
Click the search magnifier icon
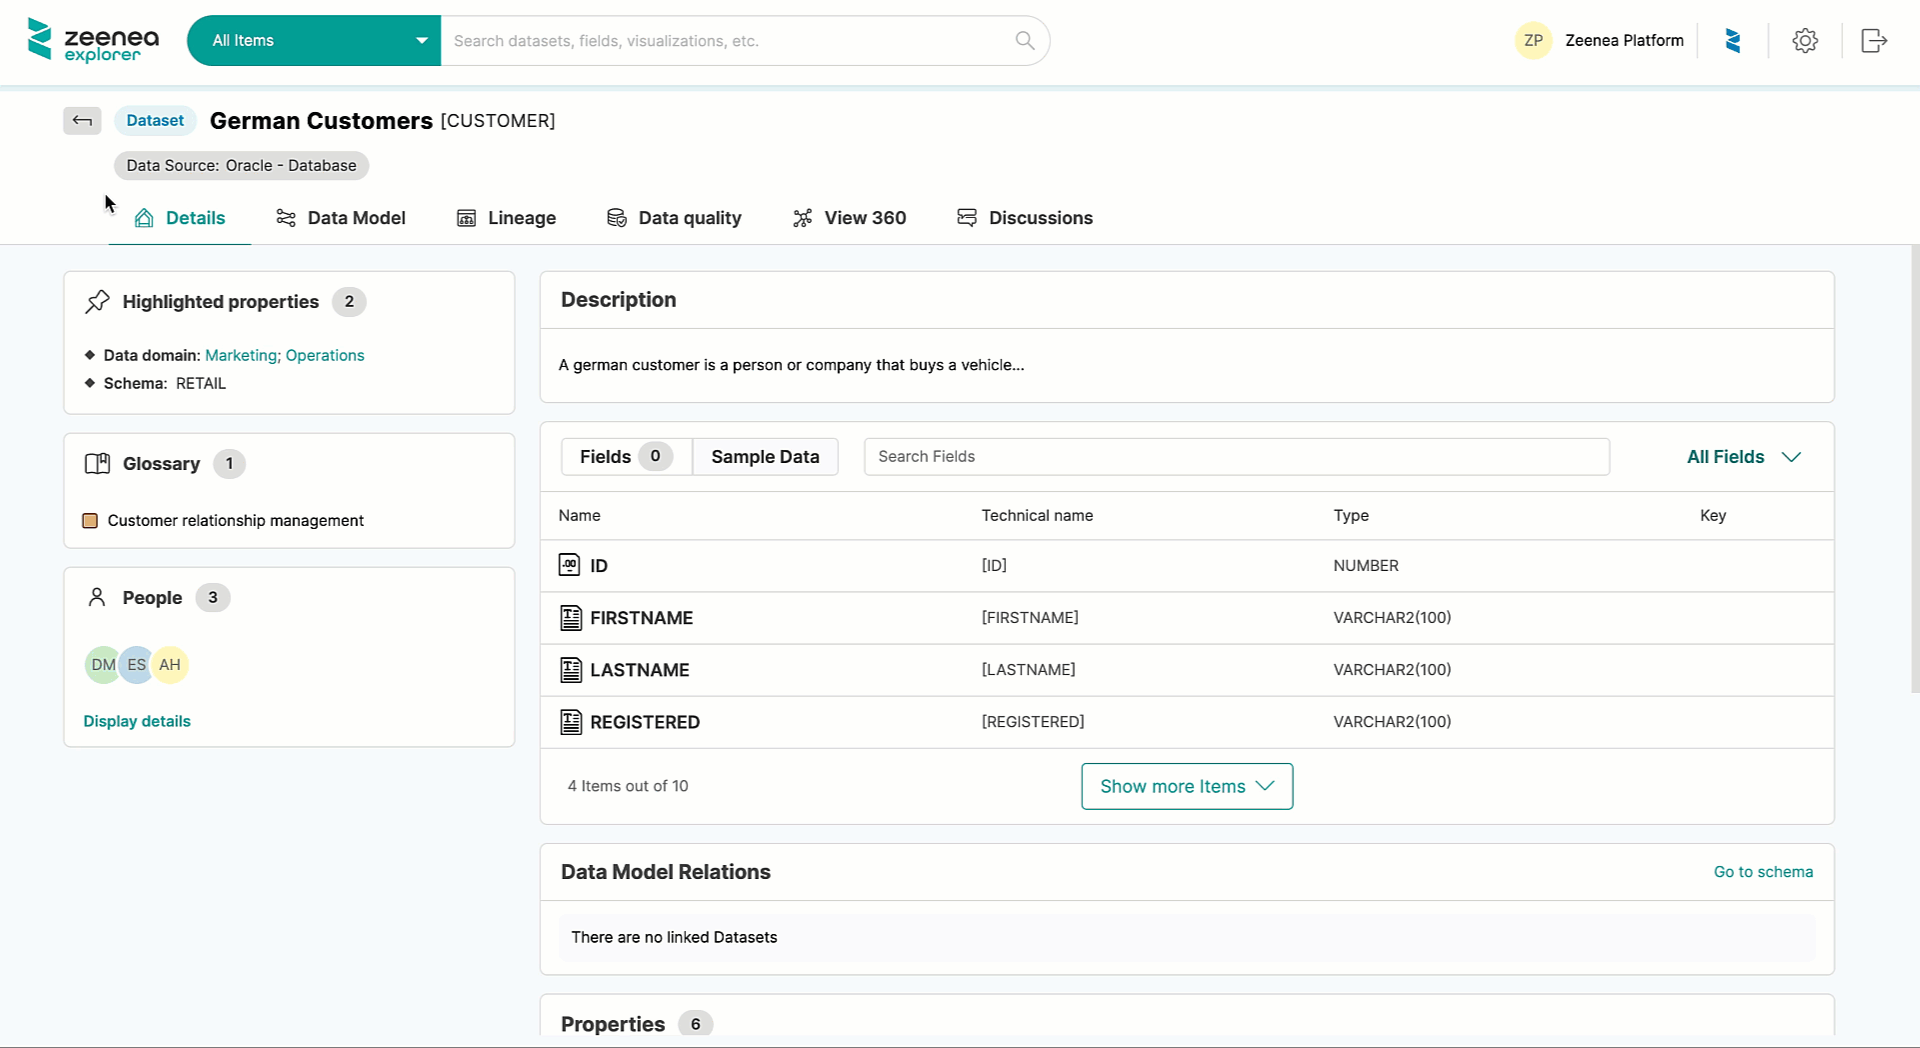coord(1024,40)
